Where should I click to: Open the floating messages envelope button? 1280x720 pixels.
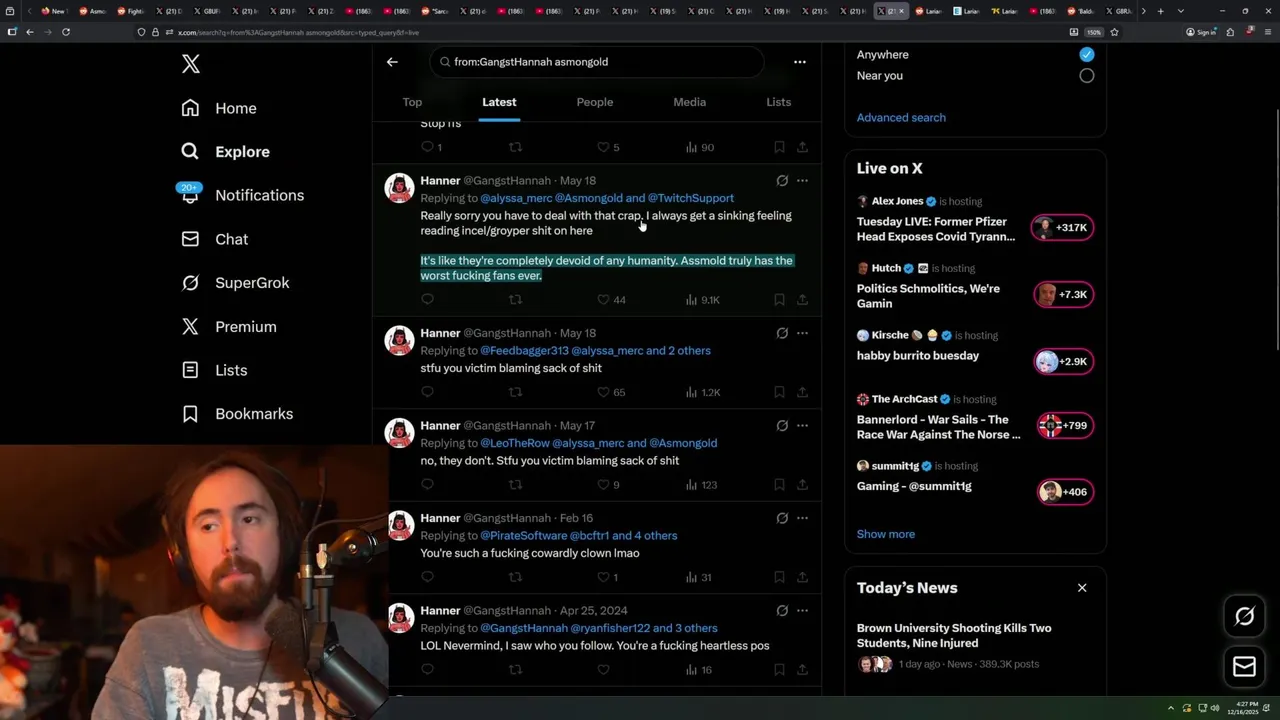pyautogui.click(x=1245, y=666)
